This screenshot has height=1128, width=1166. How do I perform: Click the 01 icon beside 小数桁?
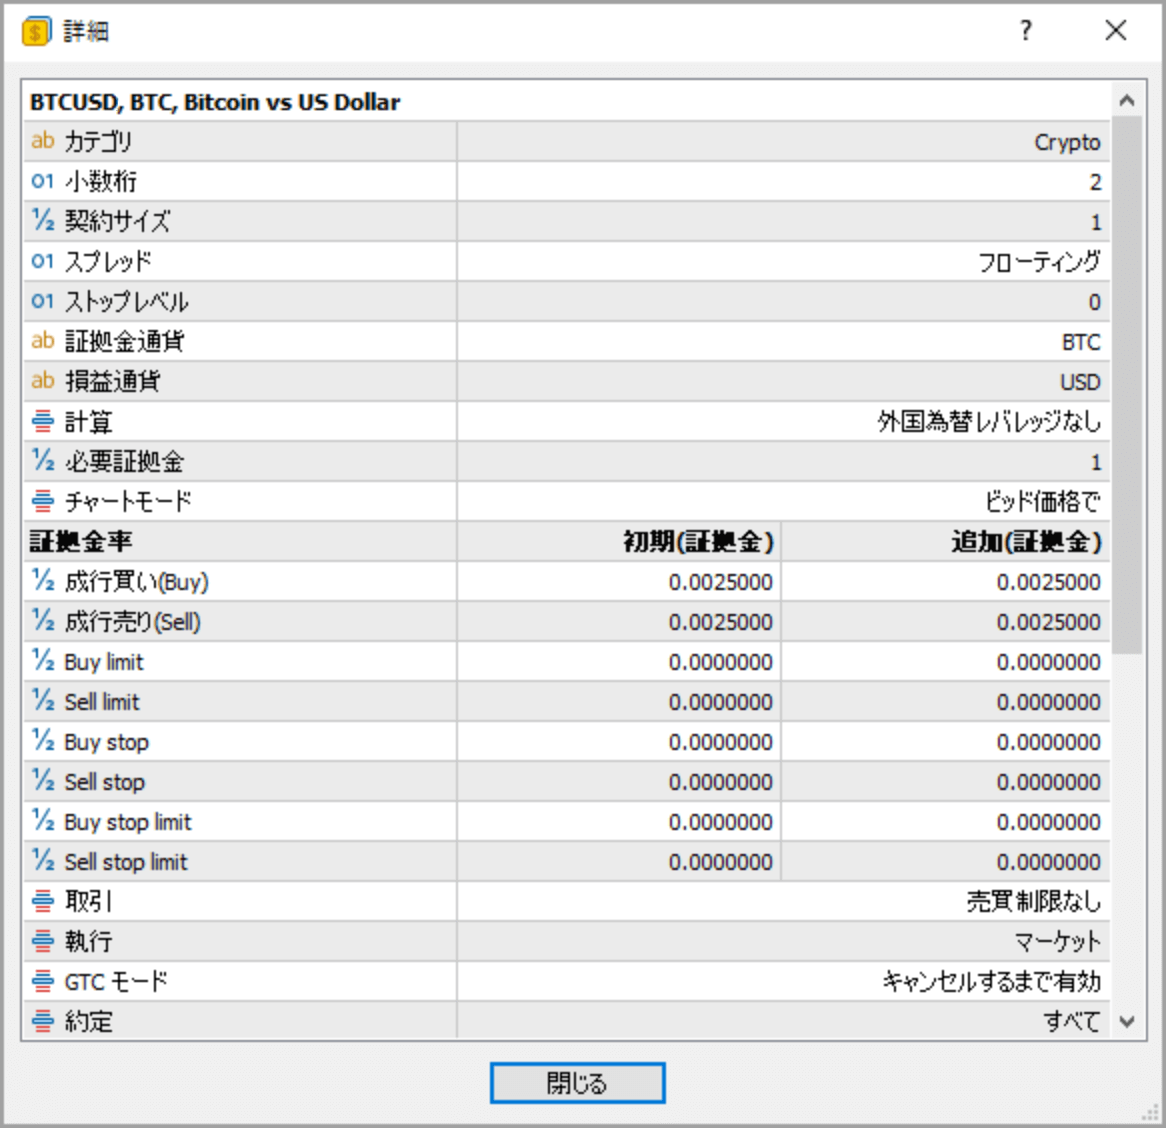coord(42,181)
